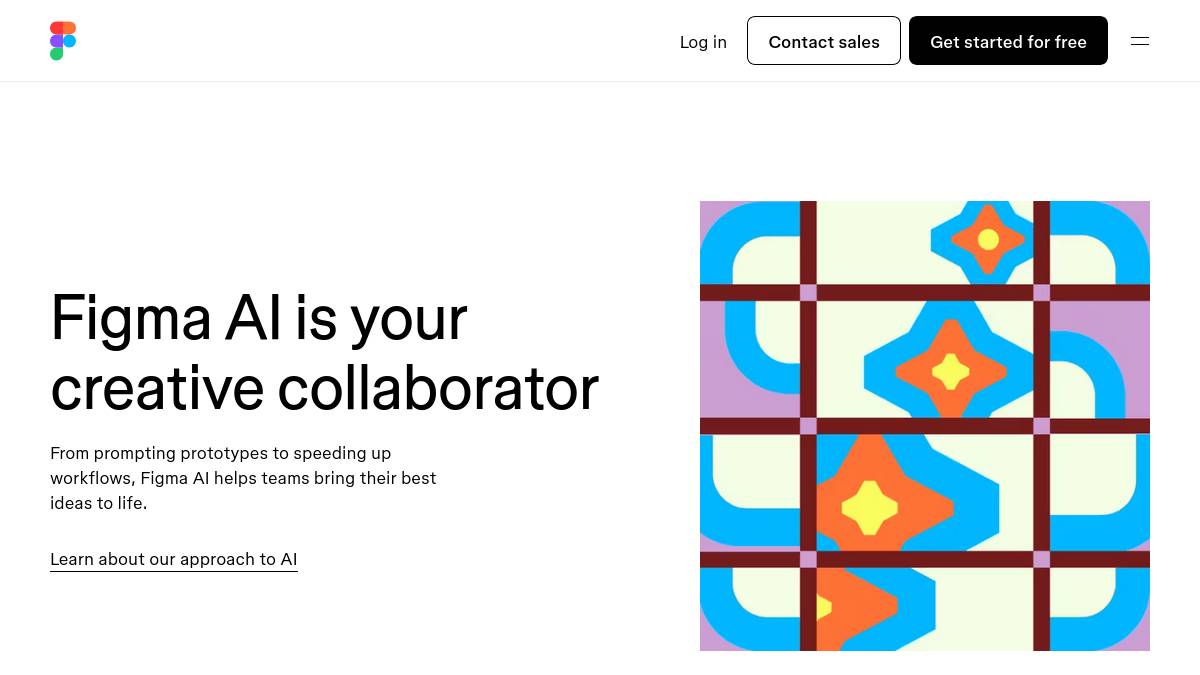Click the Figma logo
The image size is (1200, 675).
pyautogui.click(x=63, y=41)
